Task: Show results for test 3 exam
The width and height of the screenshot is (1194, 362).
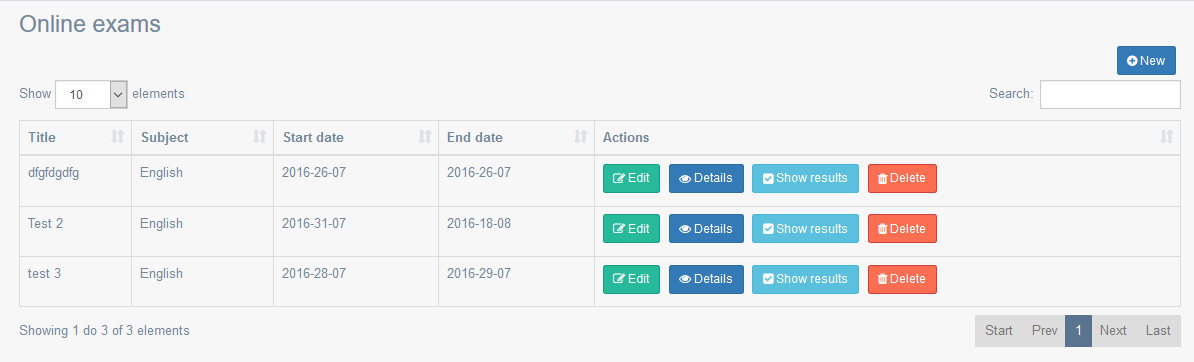Action: click(x=806, y=279)
